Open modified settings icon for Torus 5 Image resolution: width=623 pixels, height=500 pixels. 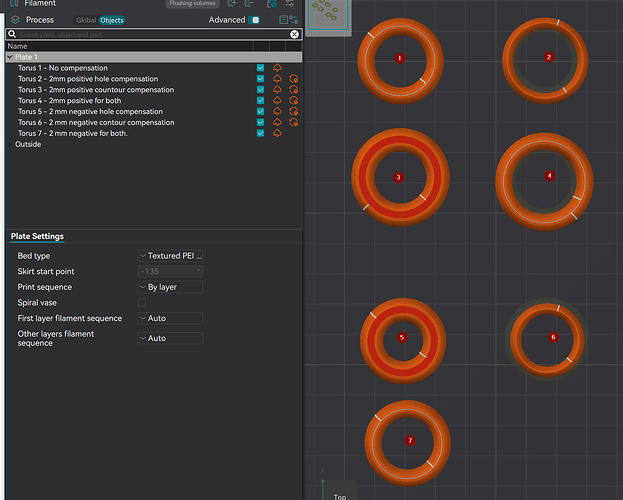[294, 111]
